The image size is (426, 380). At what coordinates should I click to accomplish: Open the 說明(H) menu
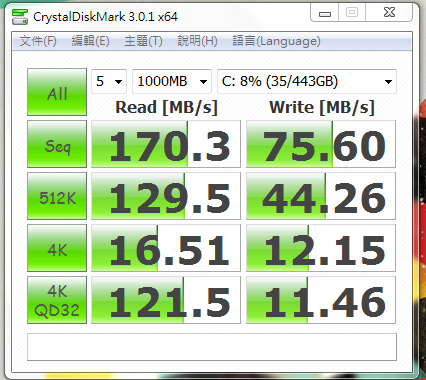click(x=197, y=41)
